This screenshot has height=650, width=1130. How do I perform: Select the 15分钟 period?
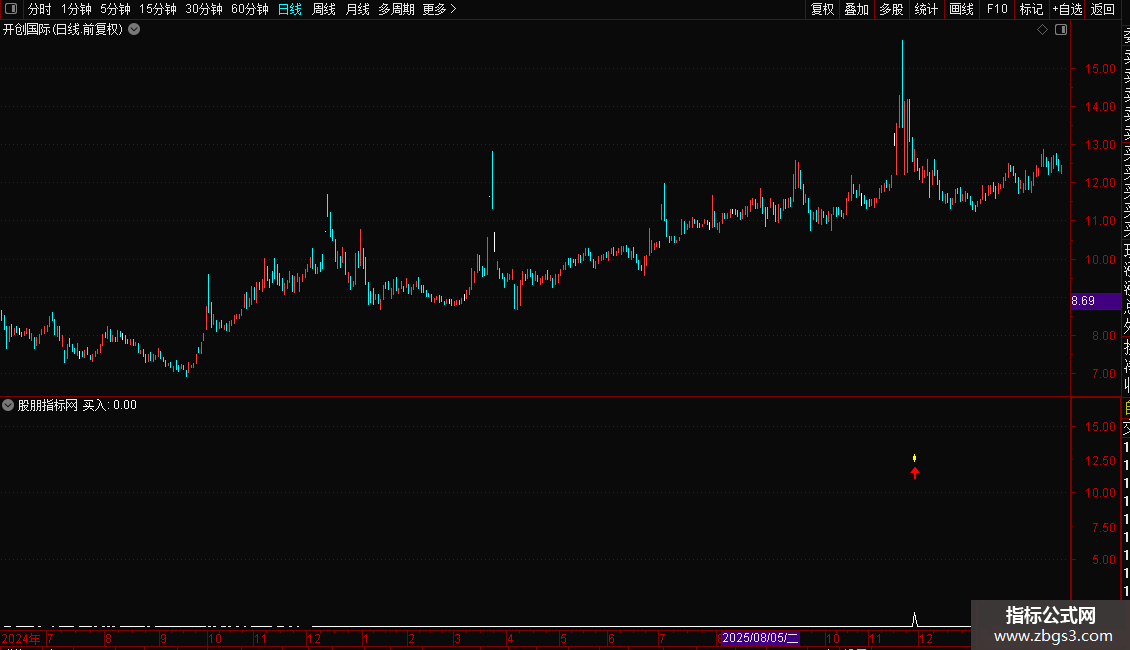click(157, 9)
